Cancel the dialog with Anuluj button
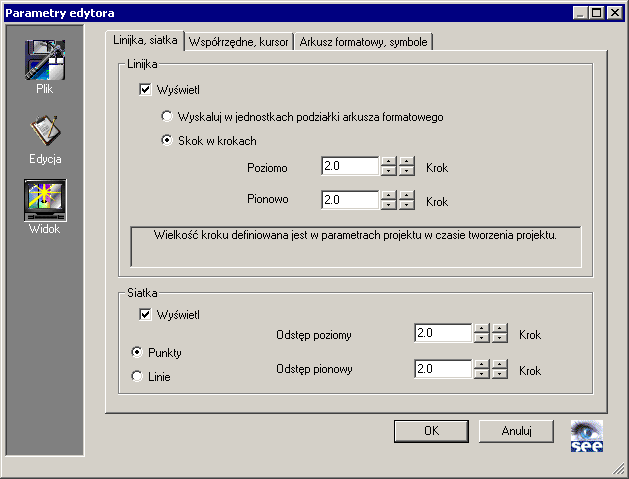The height and width of the screenshot is (479, 629). click(x=516, y=431)
